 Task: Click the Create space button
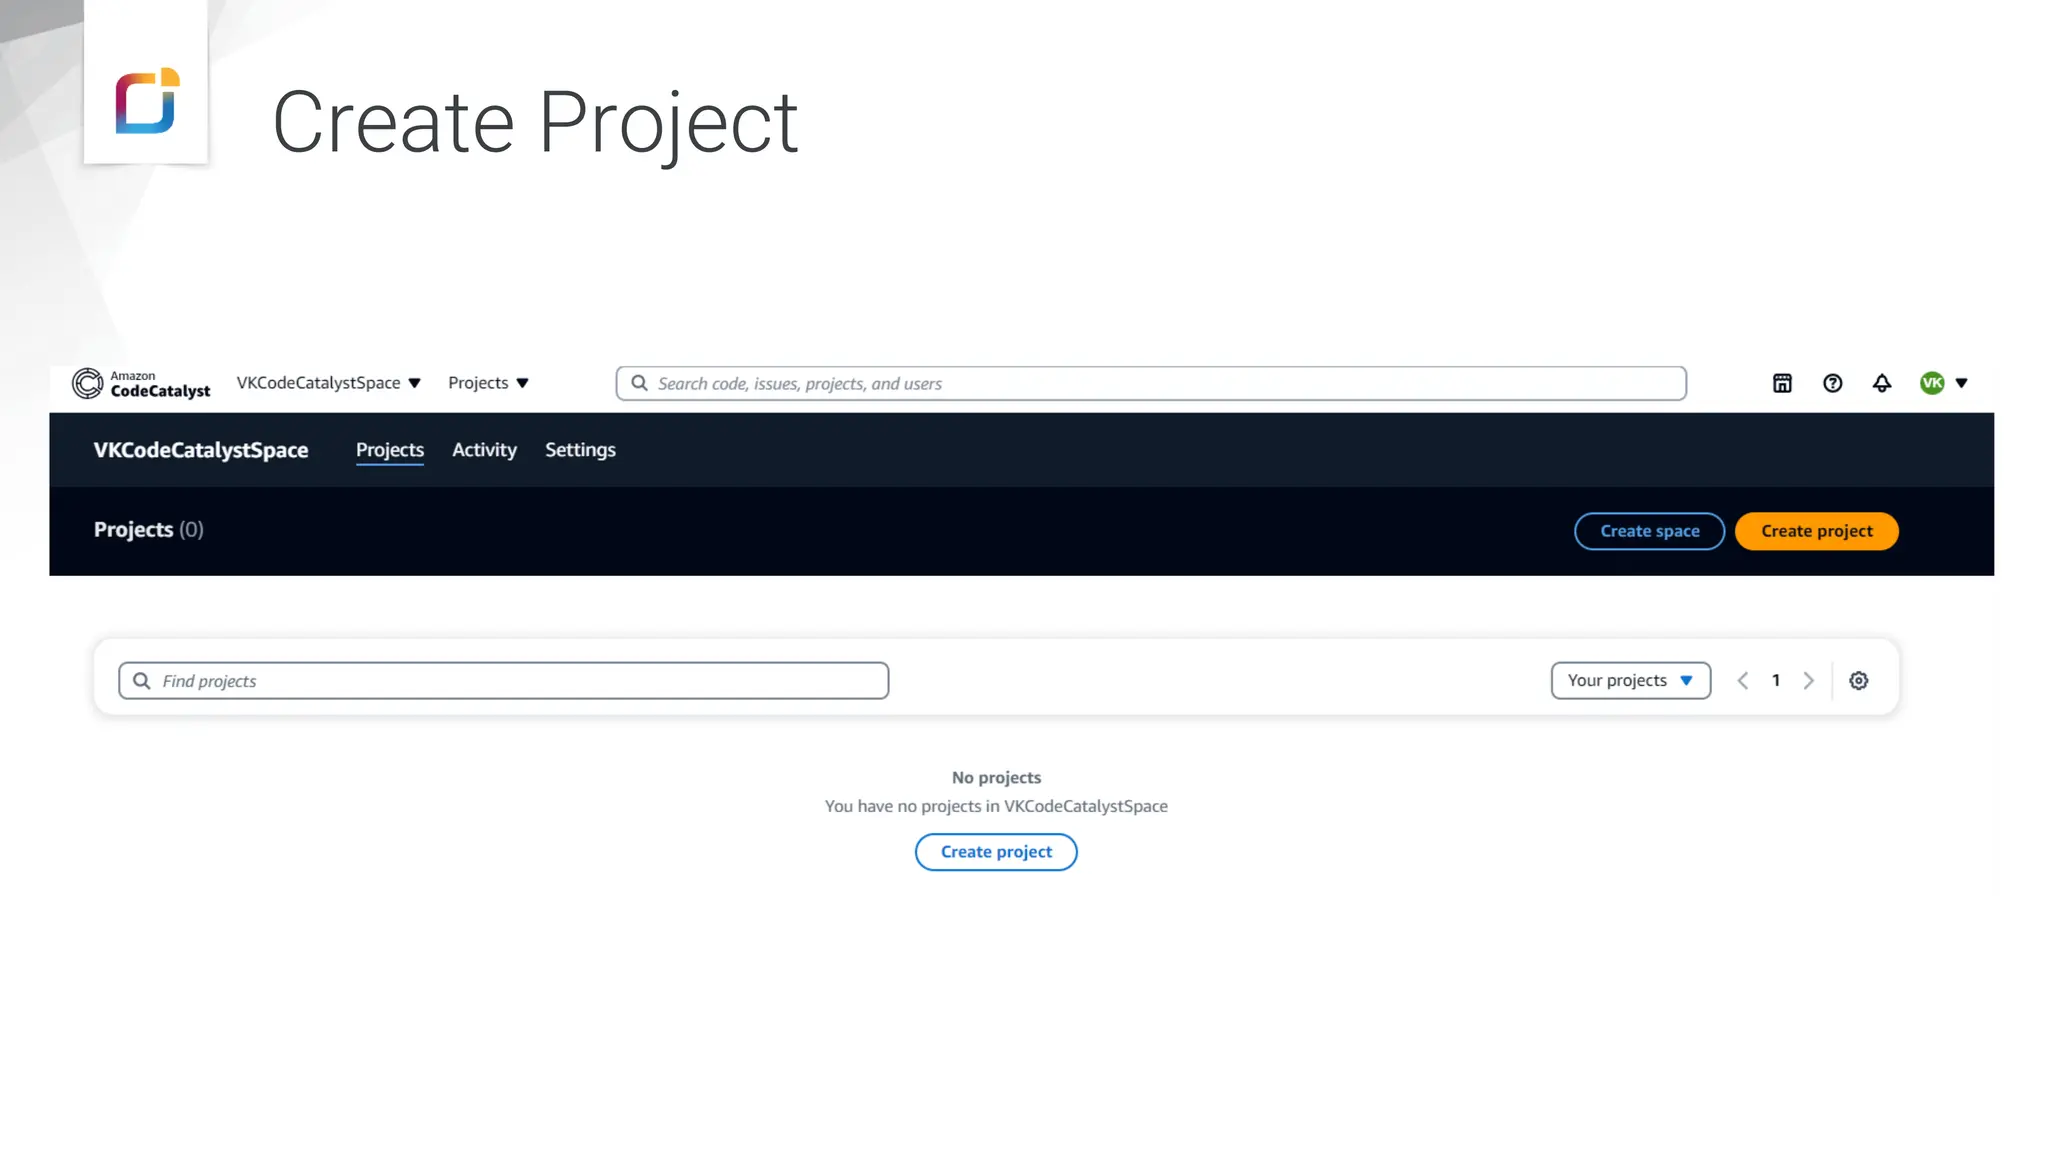1649,531
